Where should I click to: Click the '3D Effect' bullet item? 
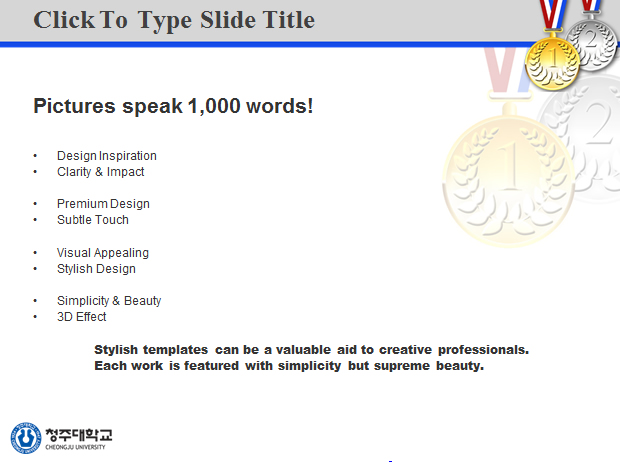pos(81,317)
